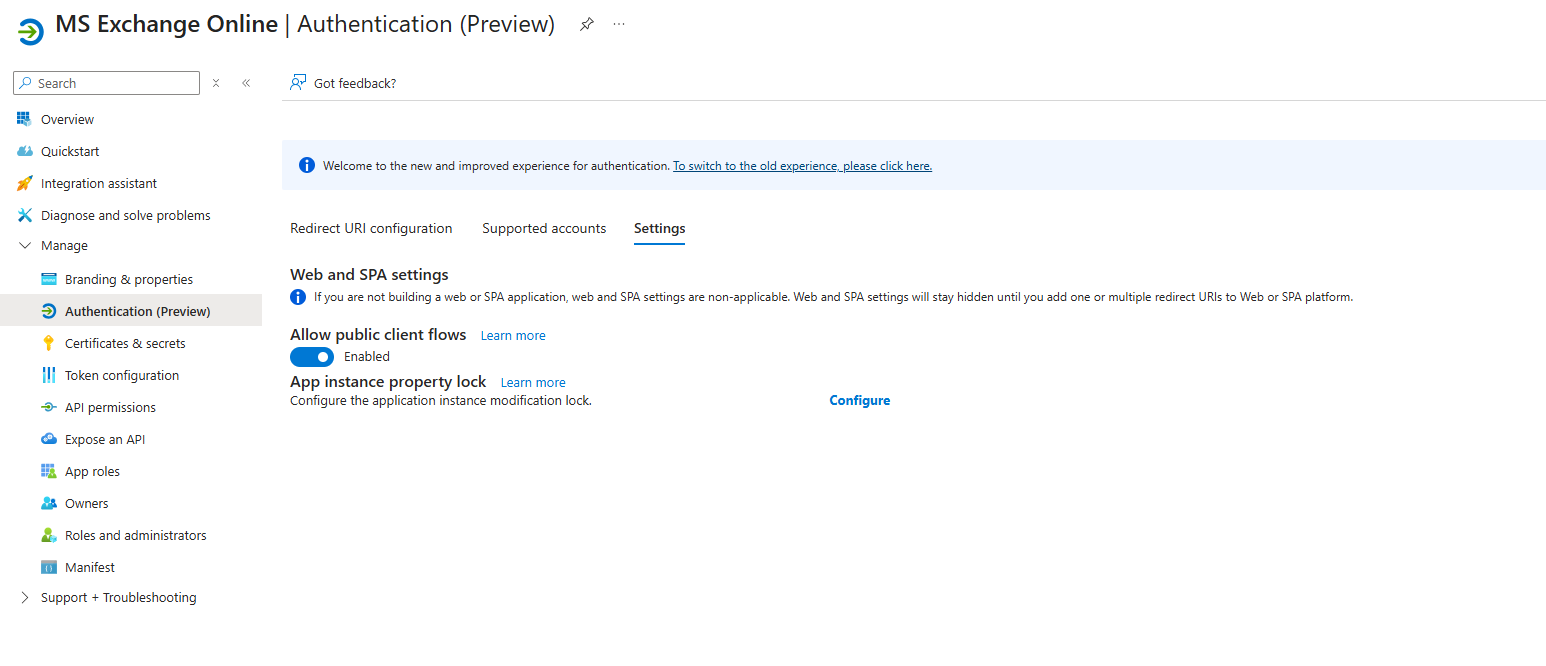Click the MS Exchange Online app logo icon

tap(31, 32)
